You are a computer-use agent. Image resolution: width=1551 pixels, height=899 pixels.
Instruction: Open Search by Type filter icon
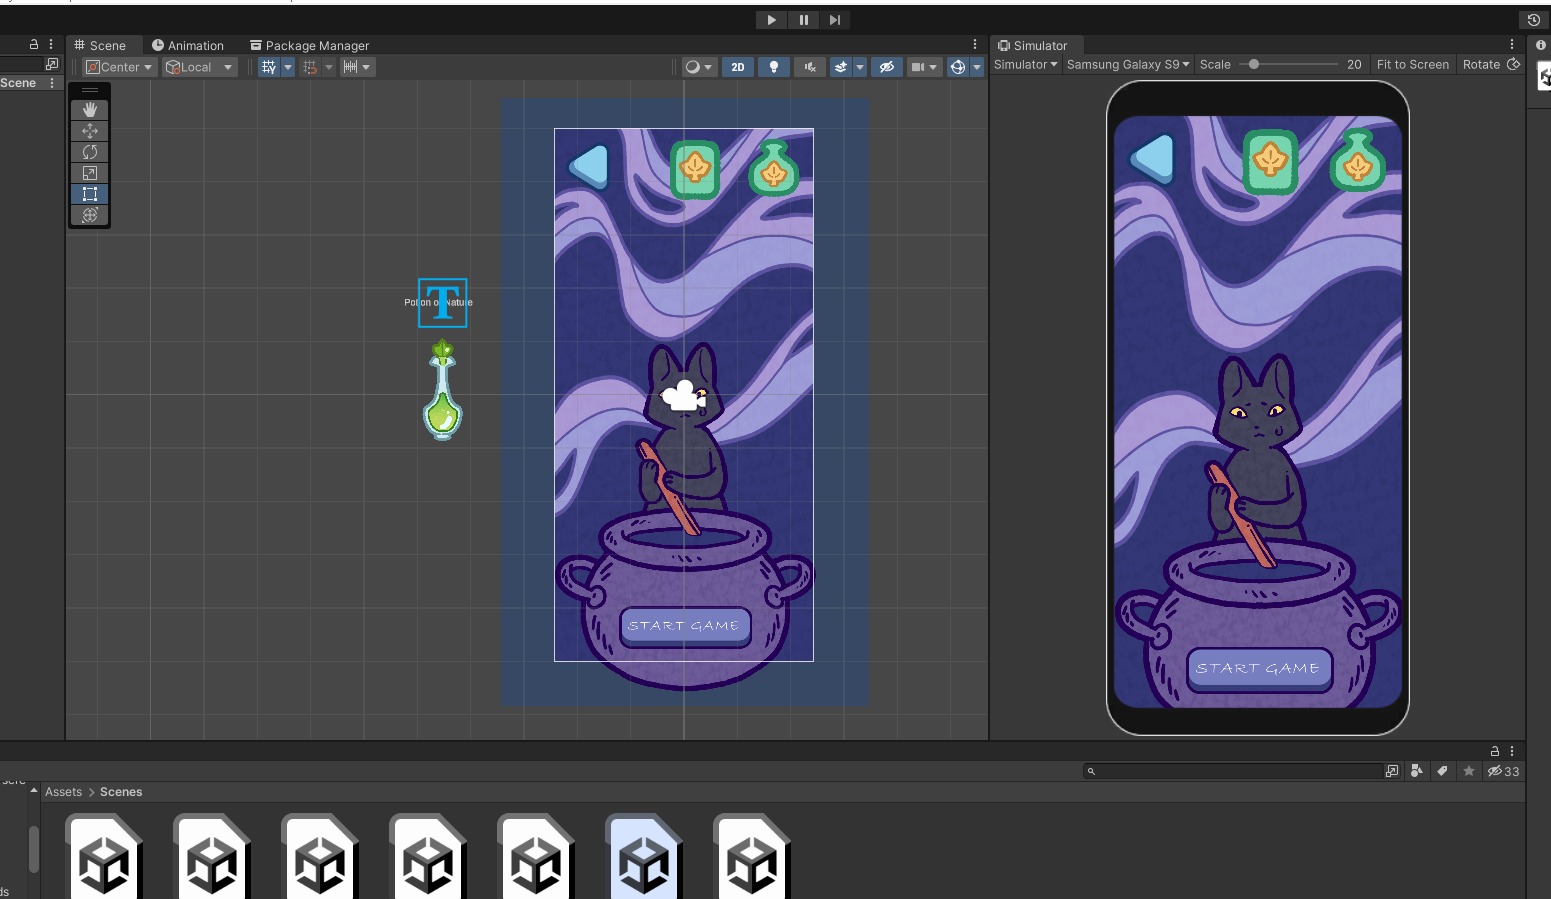[1416, 771]
